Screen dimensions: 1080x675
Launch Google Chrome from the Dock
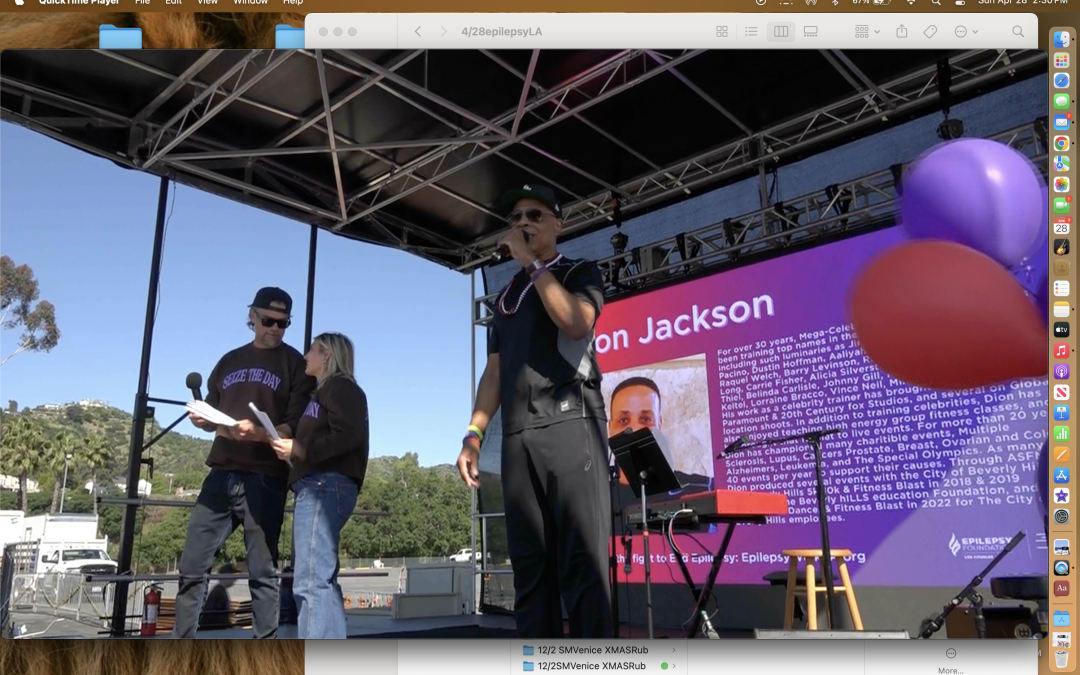(x=1061, y=143)
